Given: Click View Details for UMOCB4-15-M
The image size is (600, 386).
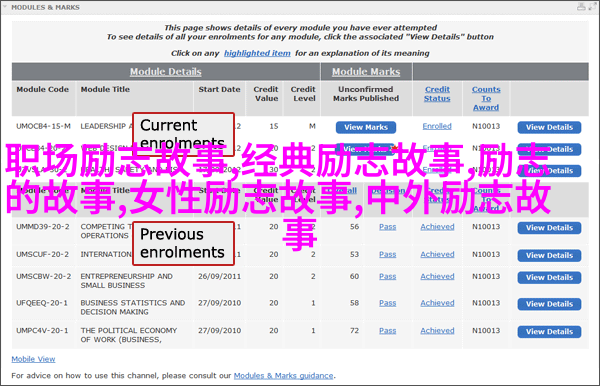Looking at the screenshot, I should 549,127.
